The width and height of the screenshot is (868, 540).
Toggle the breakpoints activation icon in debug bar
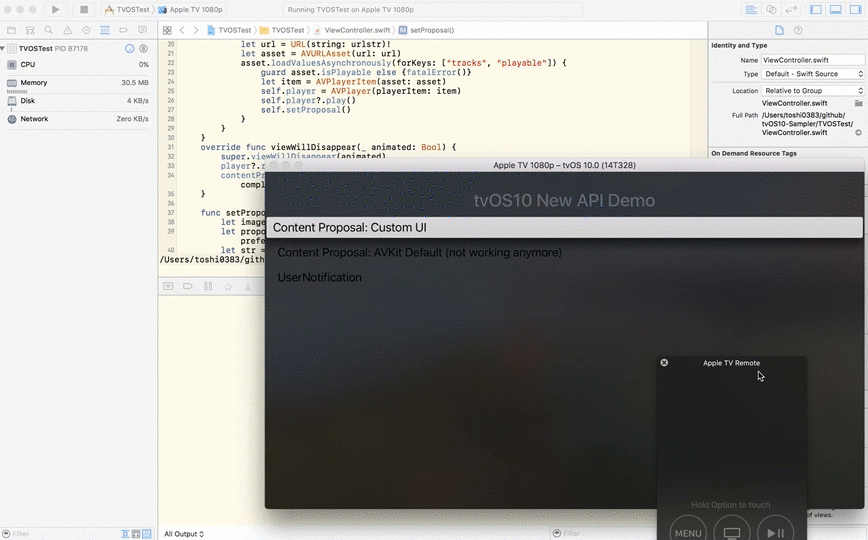[188, 286]
